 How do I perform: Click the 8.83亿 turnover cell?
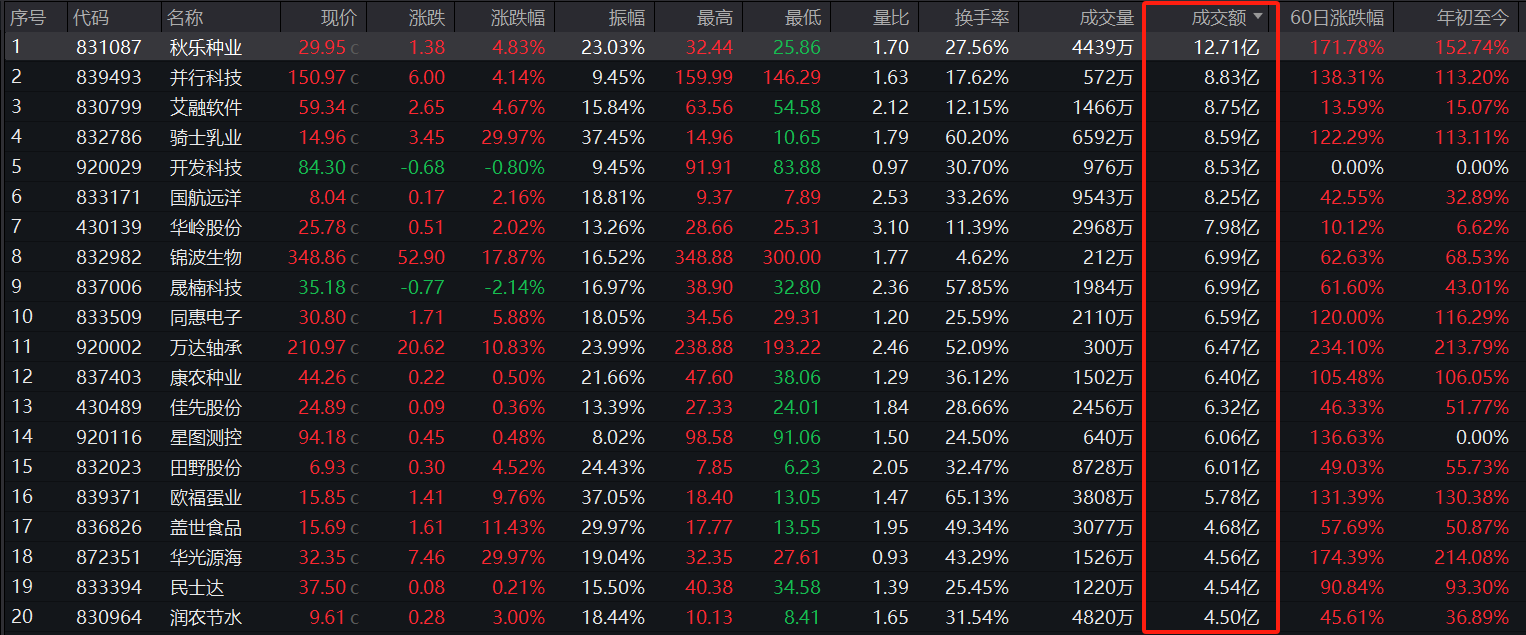coord(1231,77)
